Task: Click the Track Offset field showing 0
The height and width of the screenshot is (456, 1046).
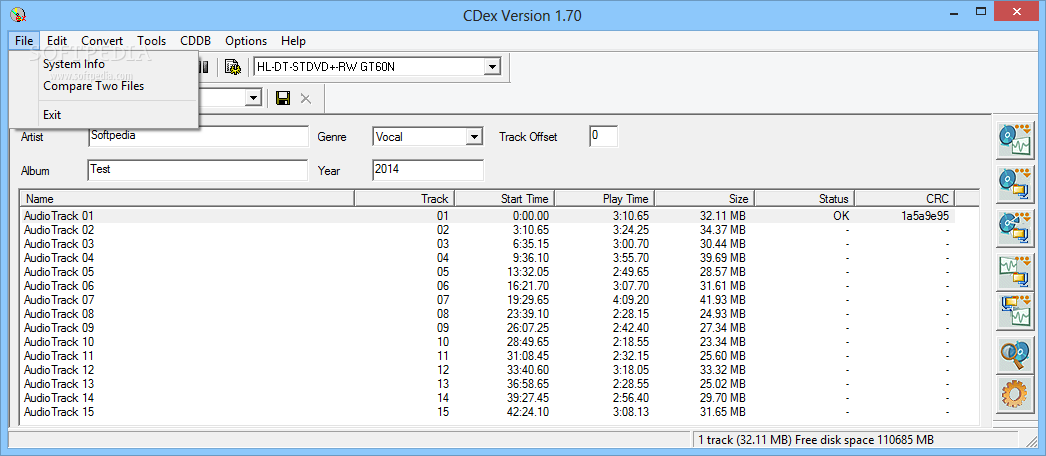Action: (604, 136)
